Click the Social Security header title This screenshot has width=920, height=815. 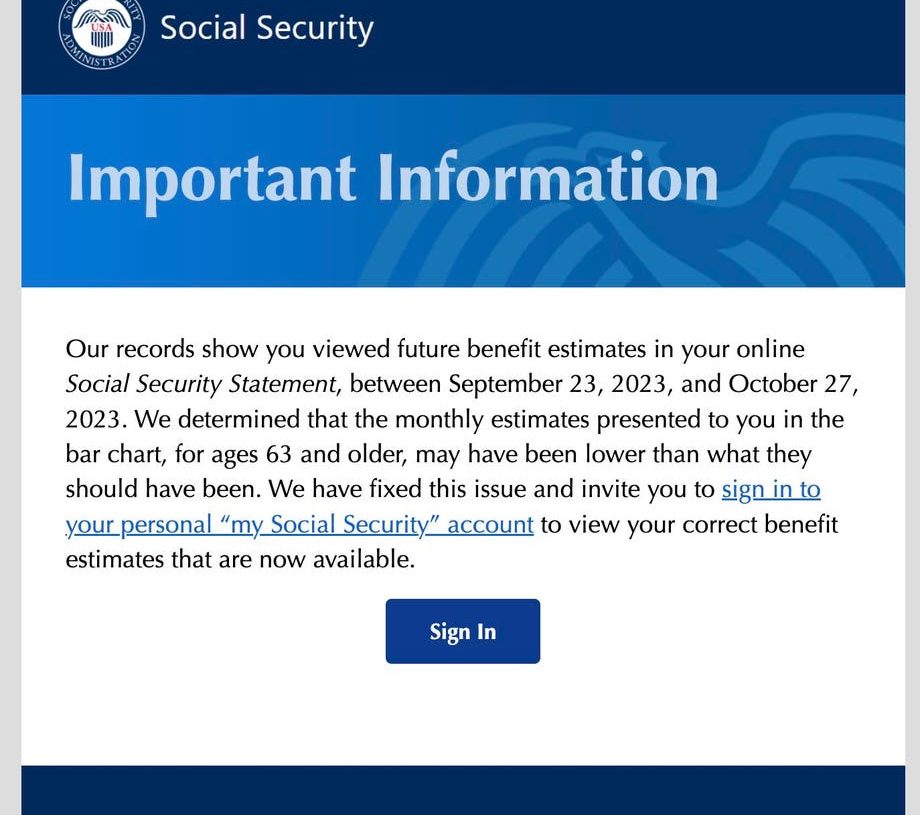tap(267, 28)
